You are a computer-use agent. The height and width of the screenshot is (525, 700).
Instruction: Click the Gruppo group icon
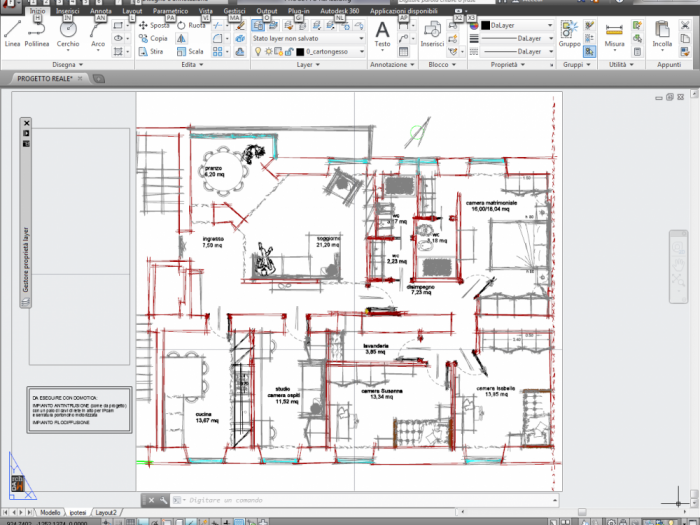tap(570, 33)
